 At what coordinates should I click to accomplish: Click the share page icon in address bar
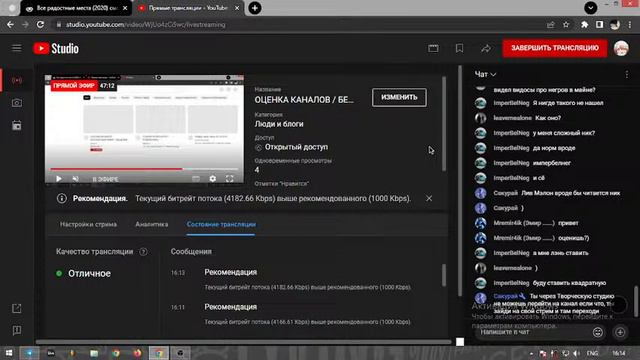point(551,25)
